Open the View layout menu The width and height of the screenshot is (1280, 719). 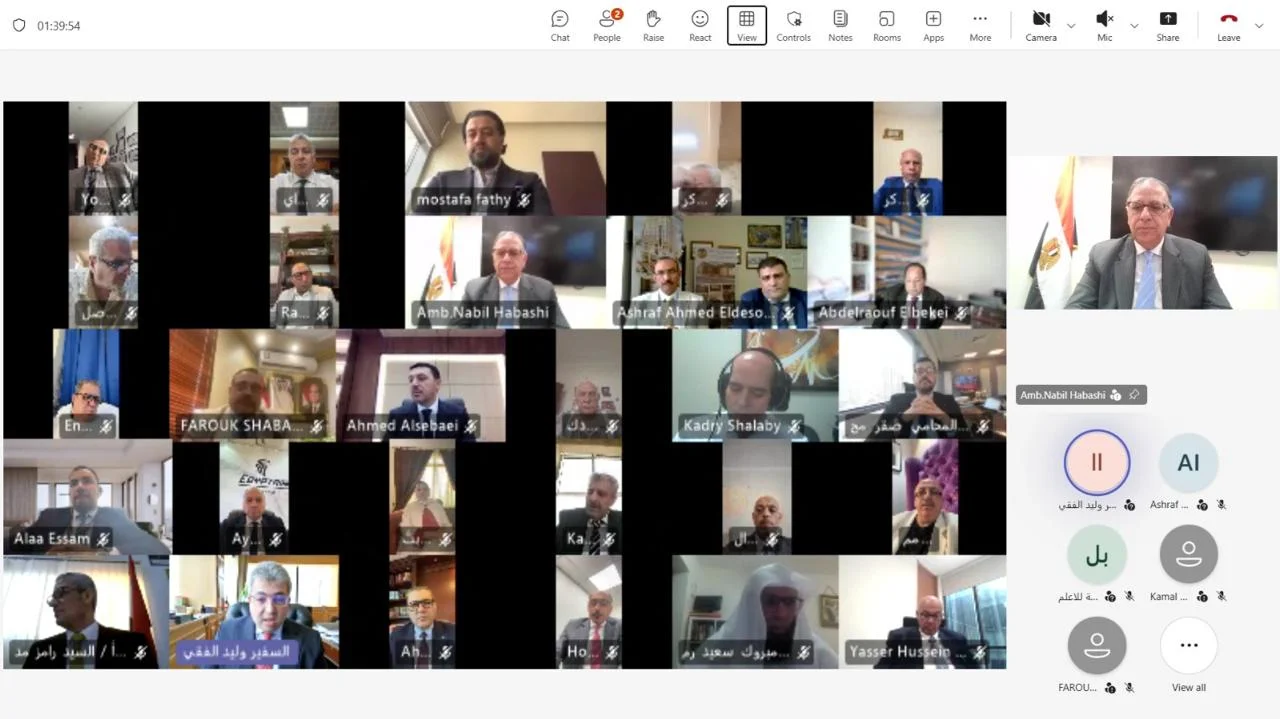tap(747, 25)
